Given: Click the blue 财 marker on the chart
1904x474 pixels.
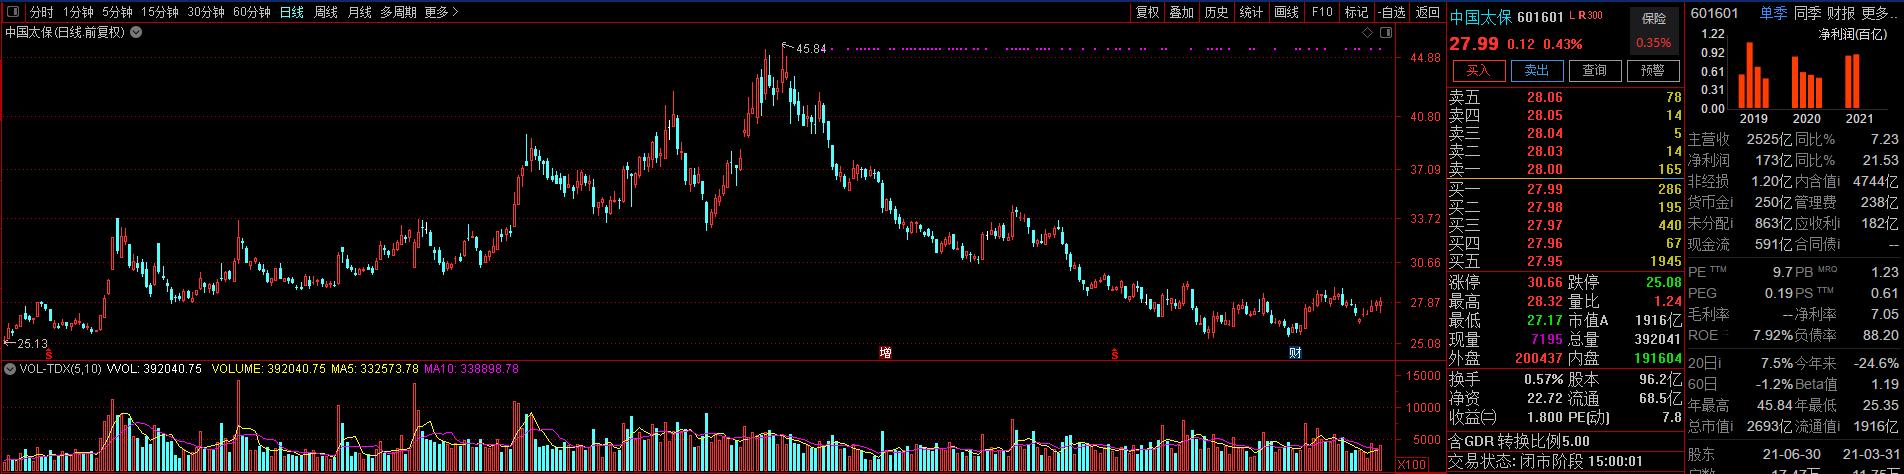Looking at the screenshot, I should pyautogui.click(x=1295, y=353).
